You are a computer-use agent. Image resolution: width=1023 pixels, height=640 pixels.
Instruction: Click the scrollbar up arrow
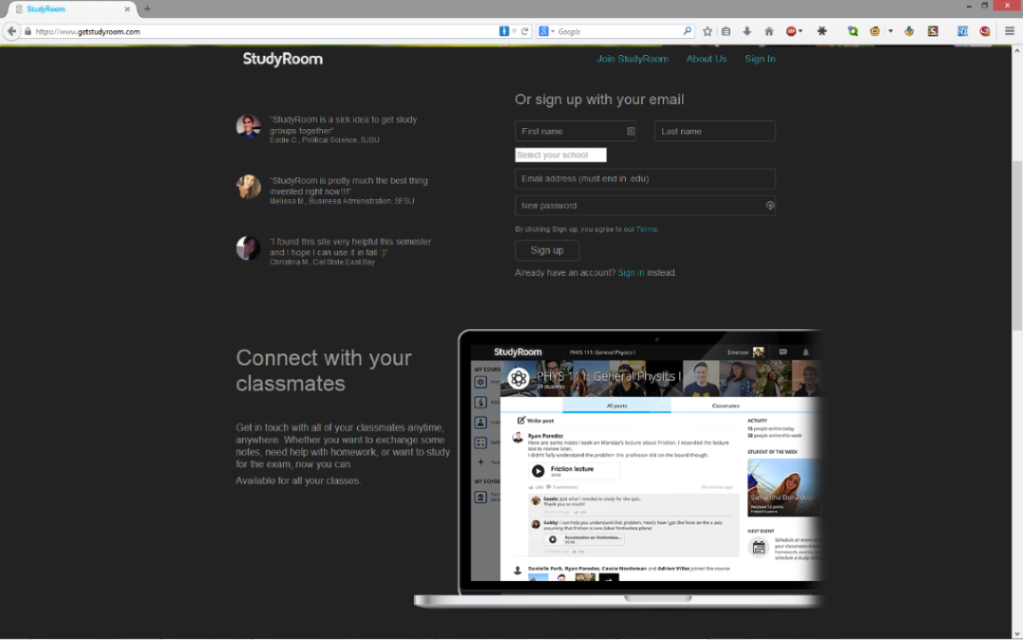[1016, 50]
